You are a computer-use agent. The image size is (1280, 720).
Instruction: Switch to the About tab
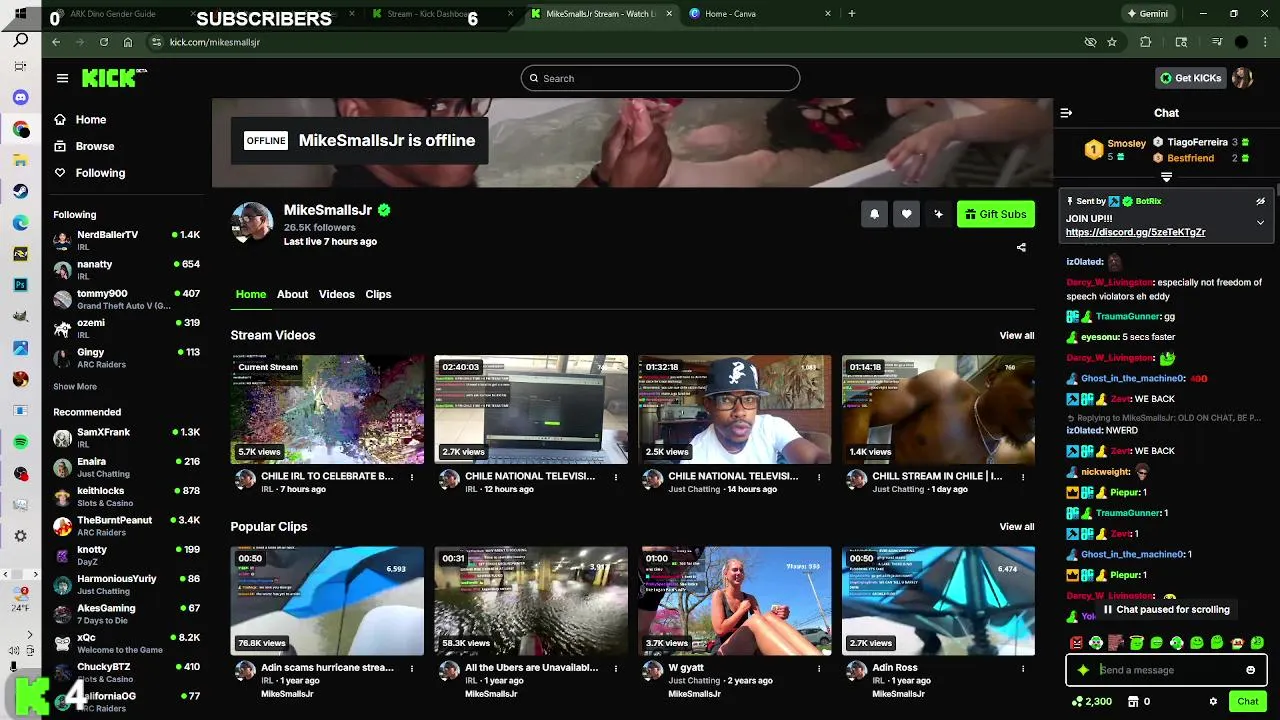292,294
